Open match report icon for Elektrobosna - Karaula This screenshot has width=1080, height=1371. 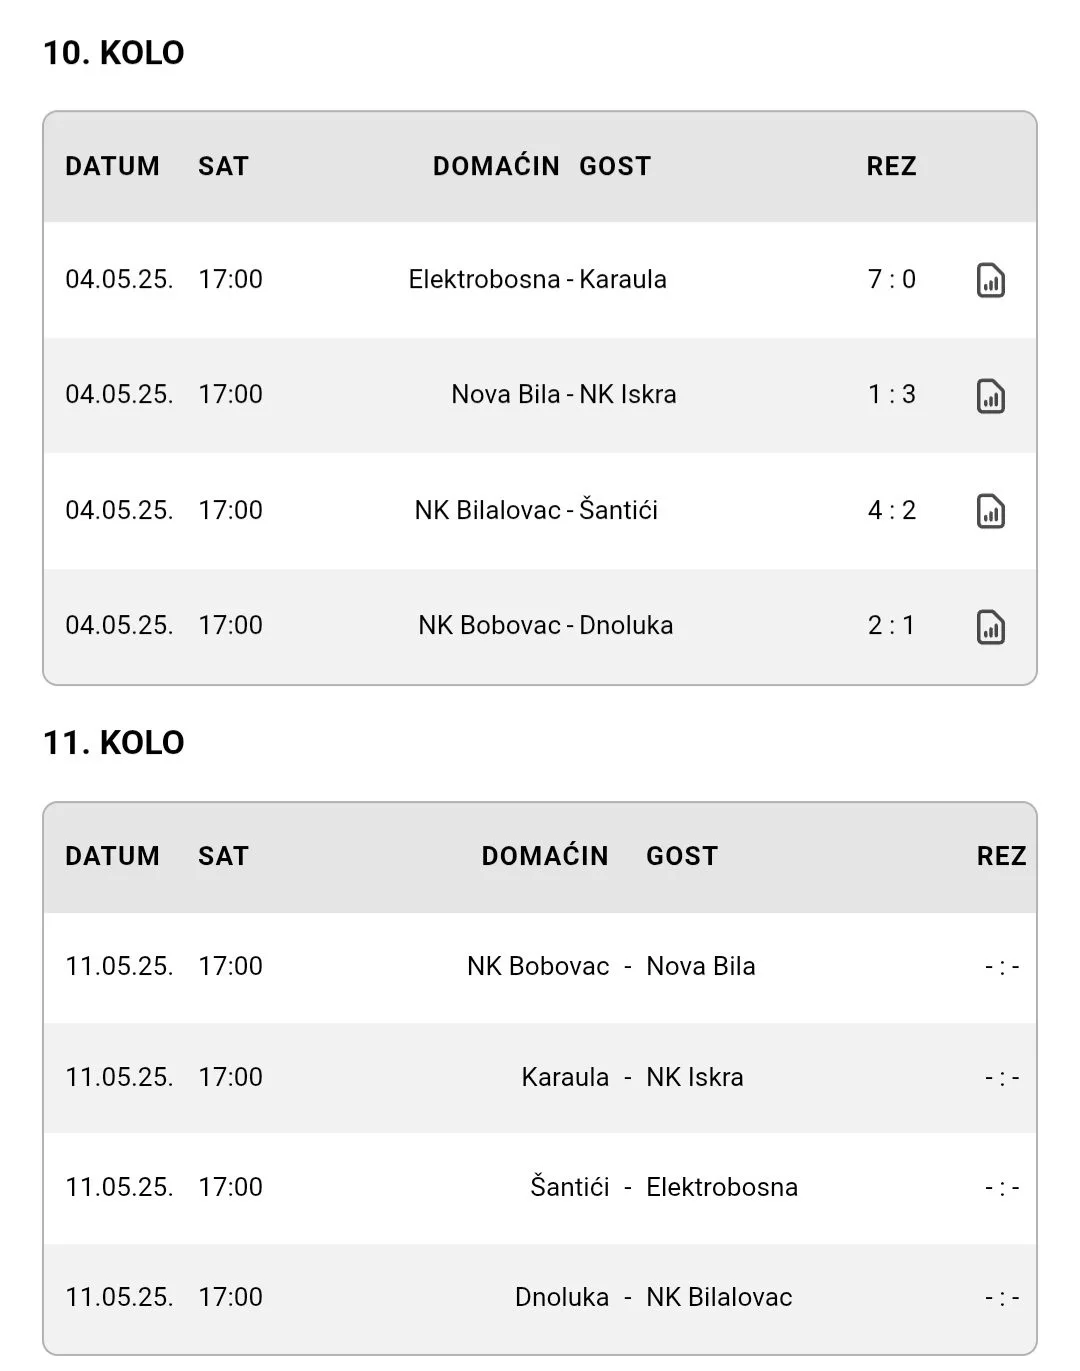(x=990, y=280)
